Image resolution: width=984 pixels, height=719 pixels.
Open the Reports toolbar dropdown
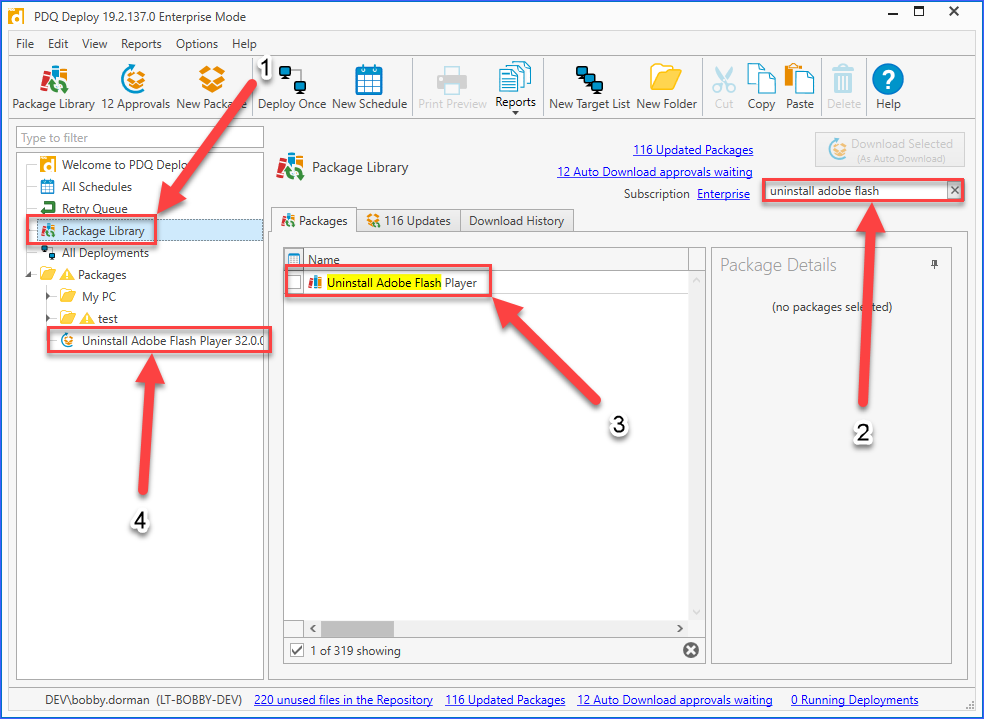coord(515,88)
